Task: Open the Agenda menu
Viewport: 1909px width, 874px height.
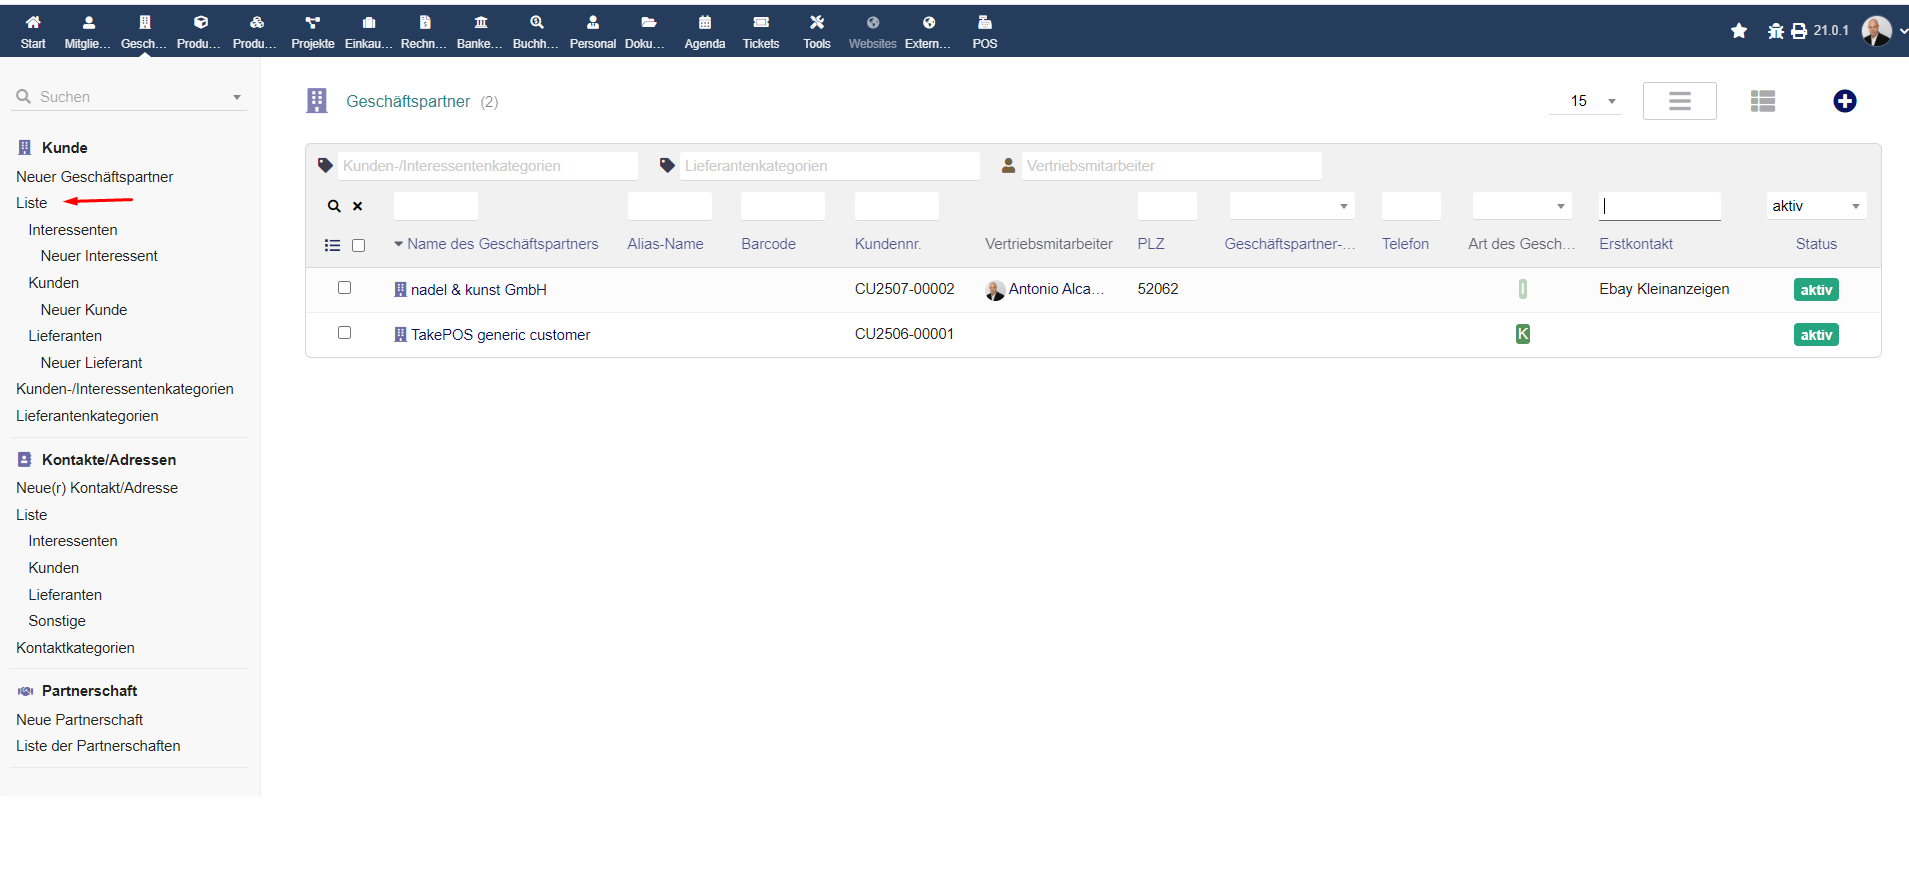Action: [x=704, y=31]
